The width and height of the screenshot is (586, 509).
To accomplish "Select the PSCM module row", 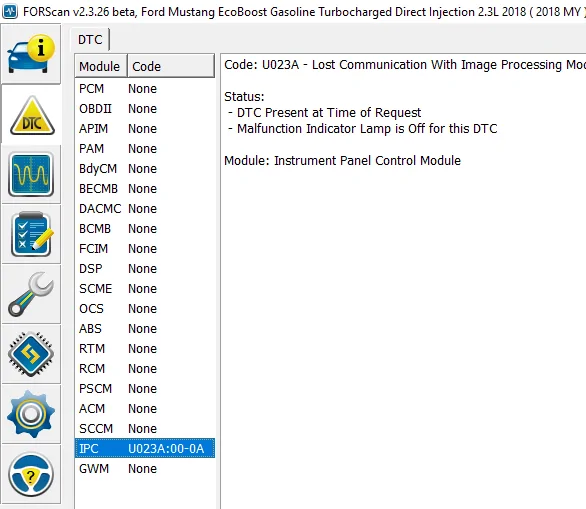I will click(x=145, y=388).
